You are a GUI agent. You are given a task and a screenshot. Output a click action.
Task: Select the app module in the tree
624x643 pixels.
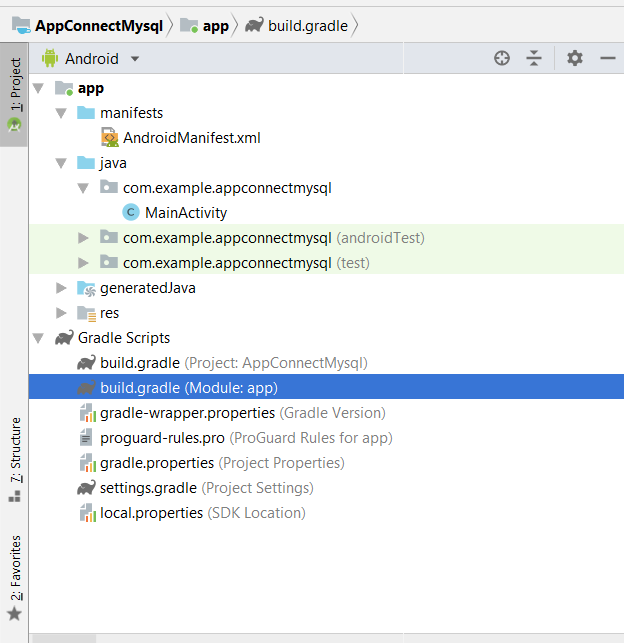(x=326, y=88)
